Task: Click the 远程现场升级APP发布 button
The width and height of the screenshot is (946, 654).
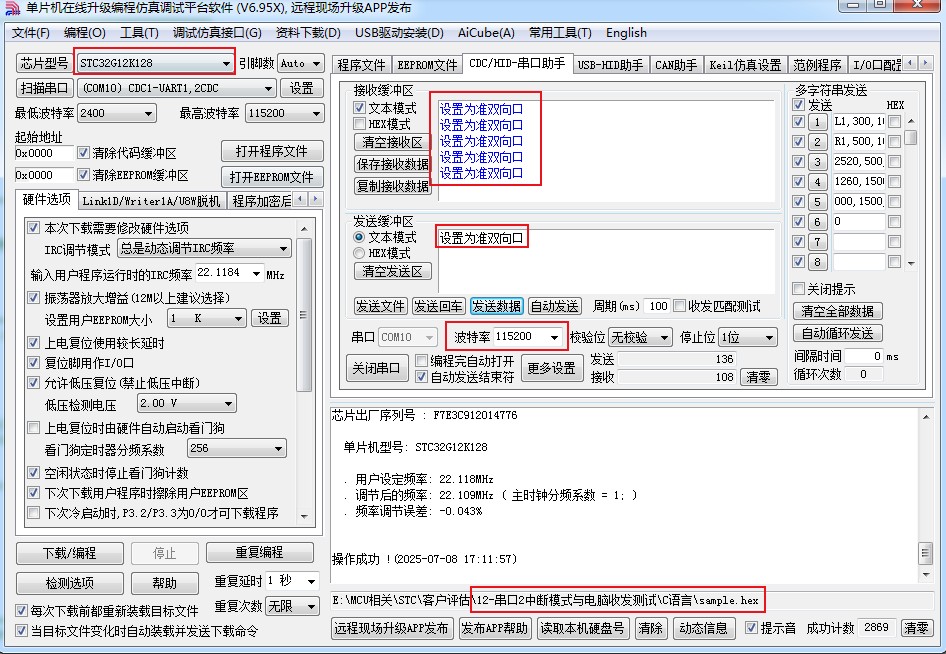Action: pos(392,628)
